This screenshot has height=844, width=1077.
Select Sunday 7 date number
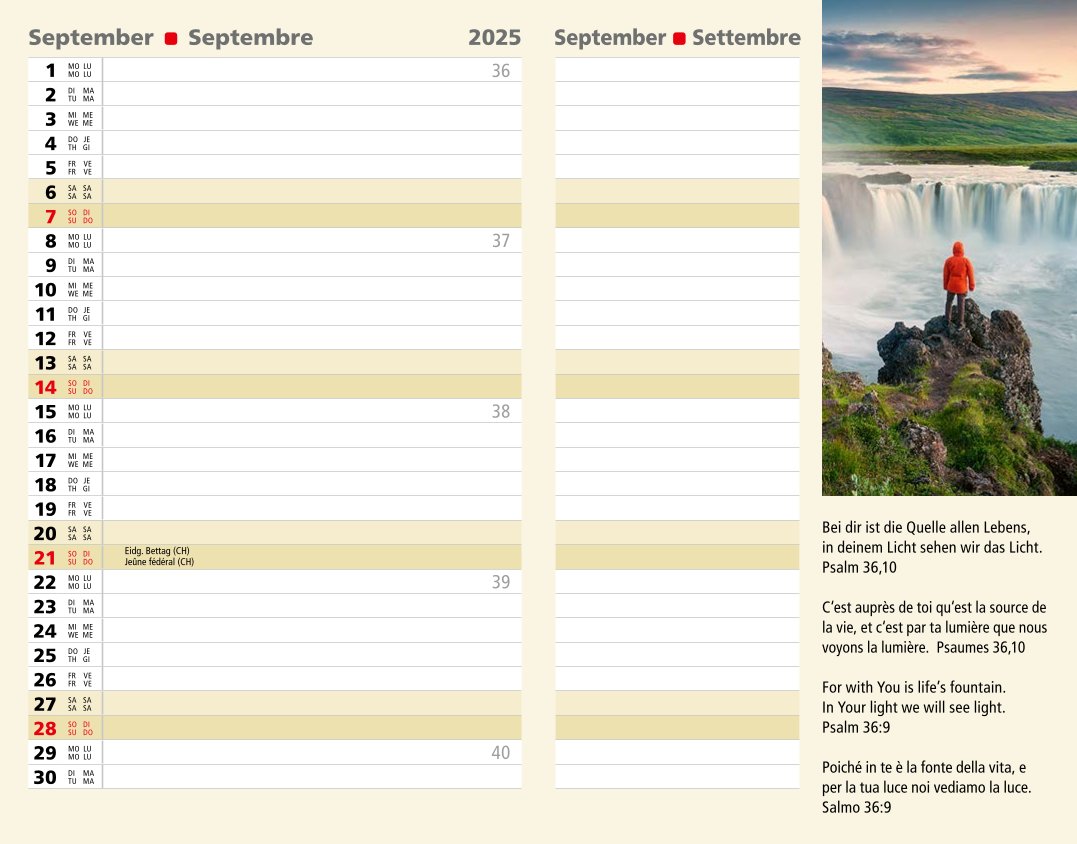pyautogui.click(x=50, y=216)
